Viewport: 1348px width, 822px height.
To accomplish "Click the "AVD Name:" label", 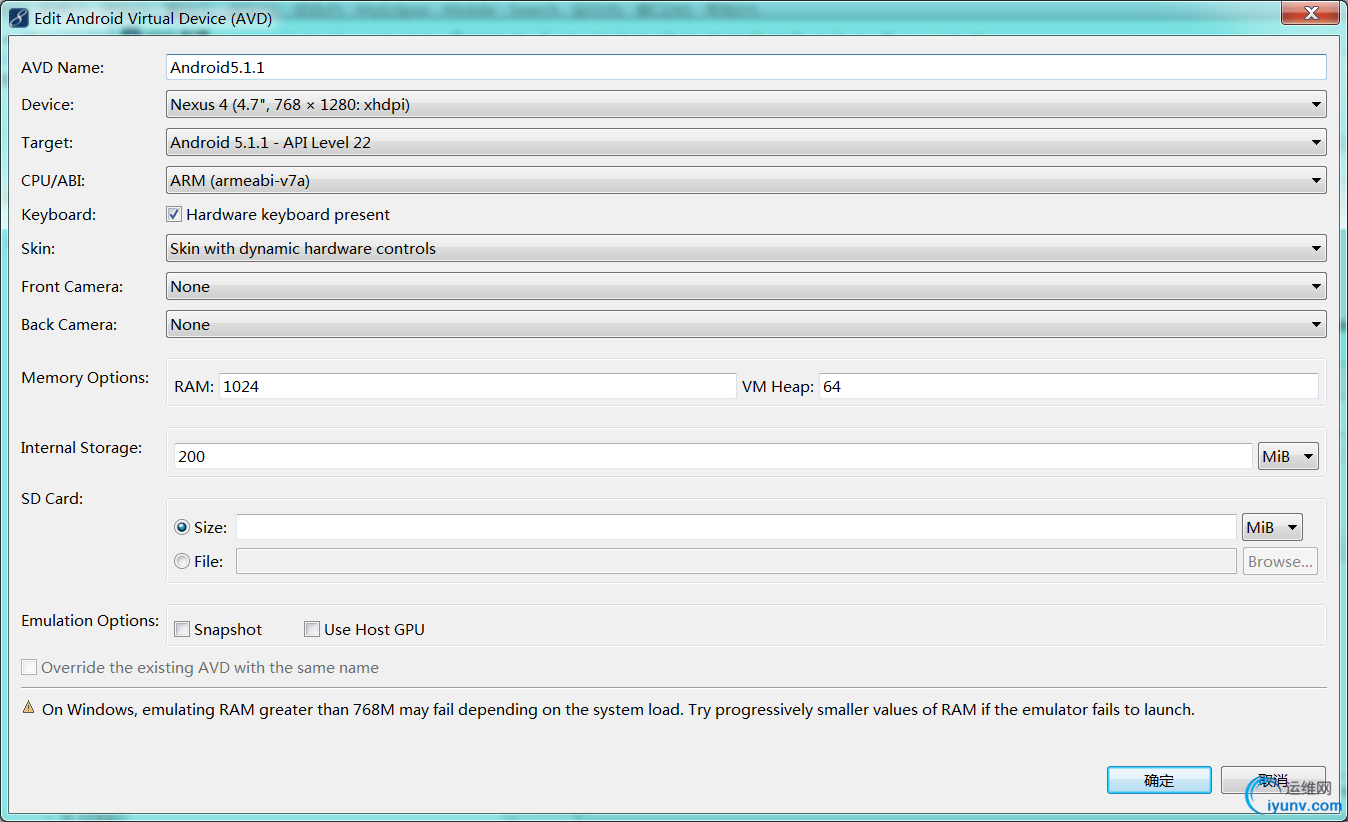I will click(63, 67).
